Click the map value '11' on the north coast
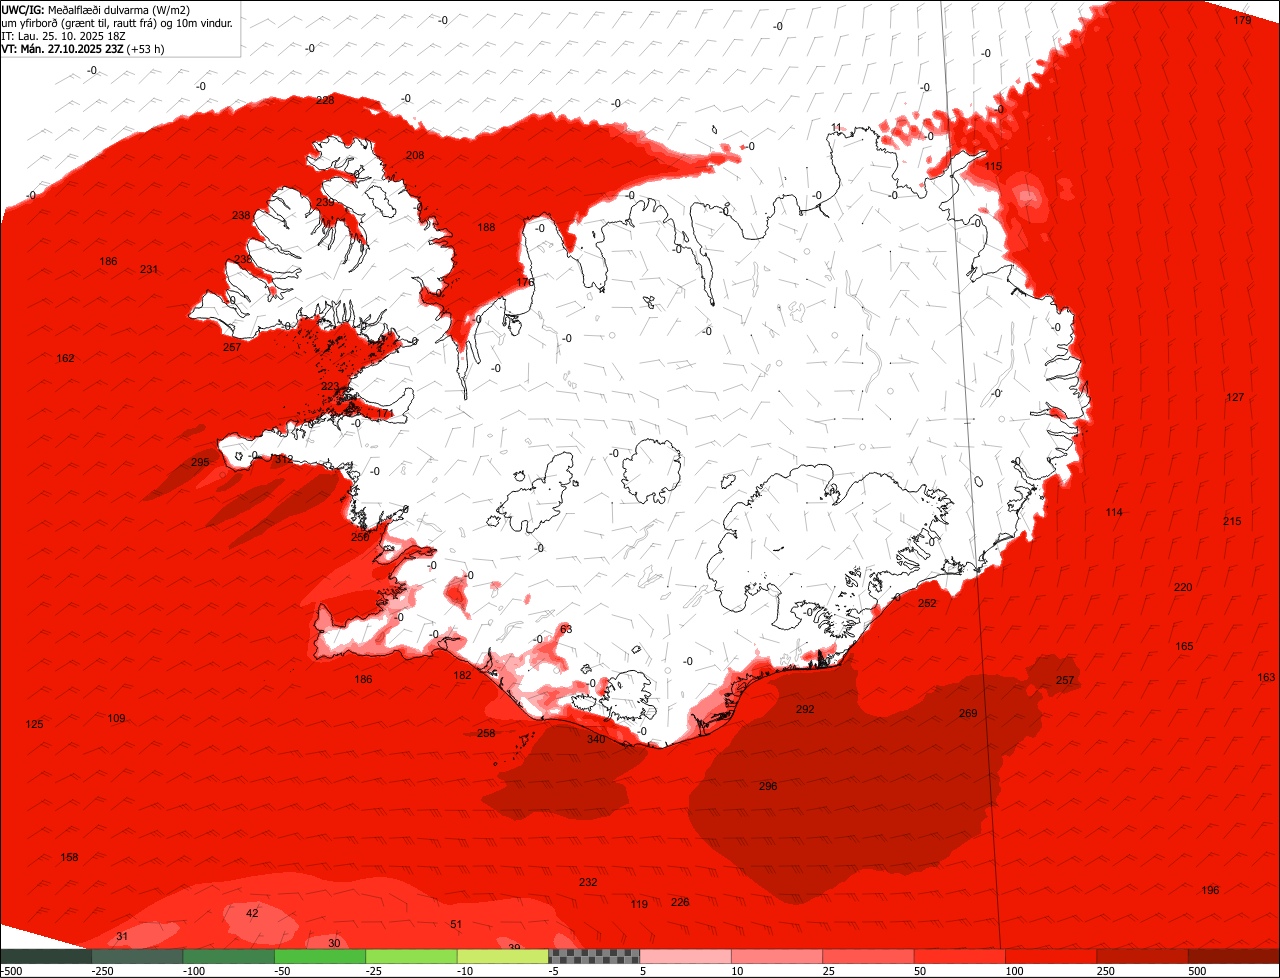Screen dimensions: 1280x978 [x=836, y=127]
